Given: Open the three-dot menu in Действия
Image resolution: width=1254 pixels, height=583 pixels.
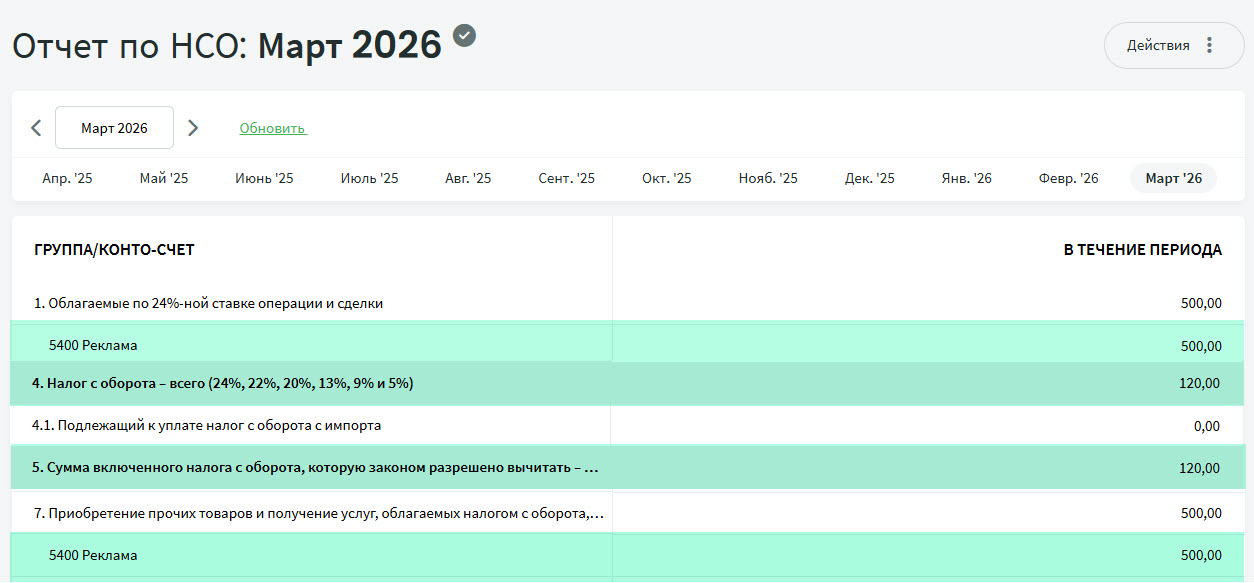Looking at the screenshot, I should pyautogui.click(x=1209, y=45).
